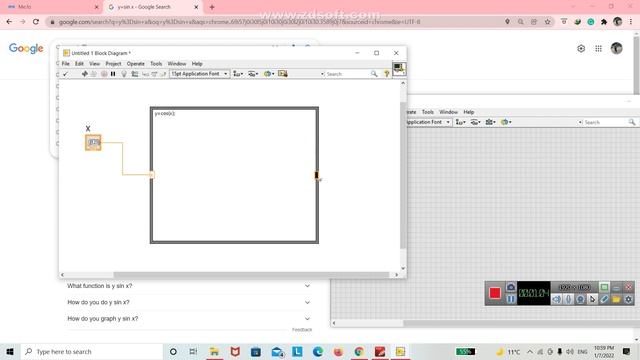Viewport: 640px width, 360px height.
Task: Open the Google apps grid
Action: point(598,49)
